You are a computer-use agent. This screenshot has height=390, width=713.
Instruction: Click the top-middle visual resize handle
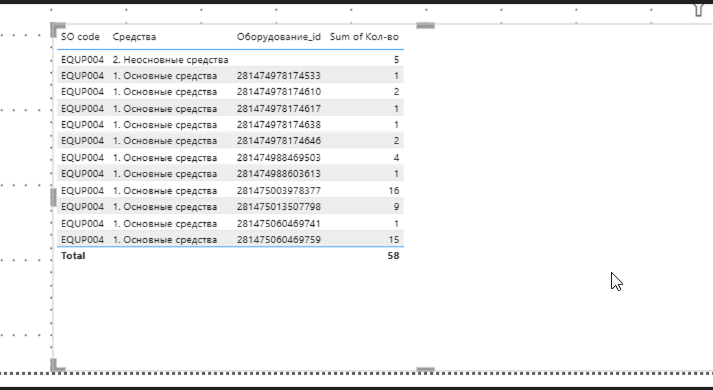click(x=426, y=25)
